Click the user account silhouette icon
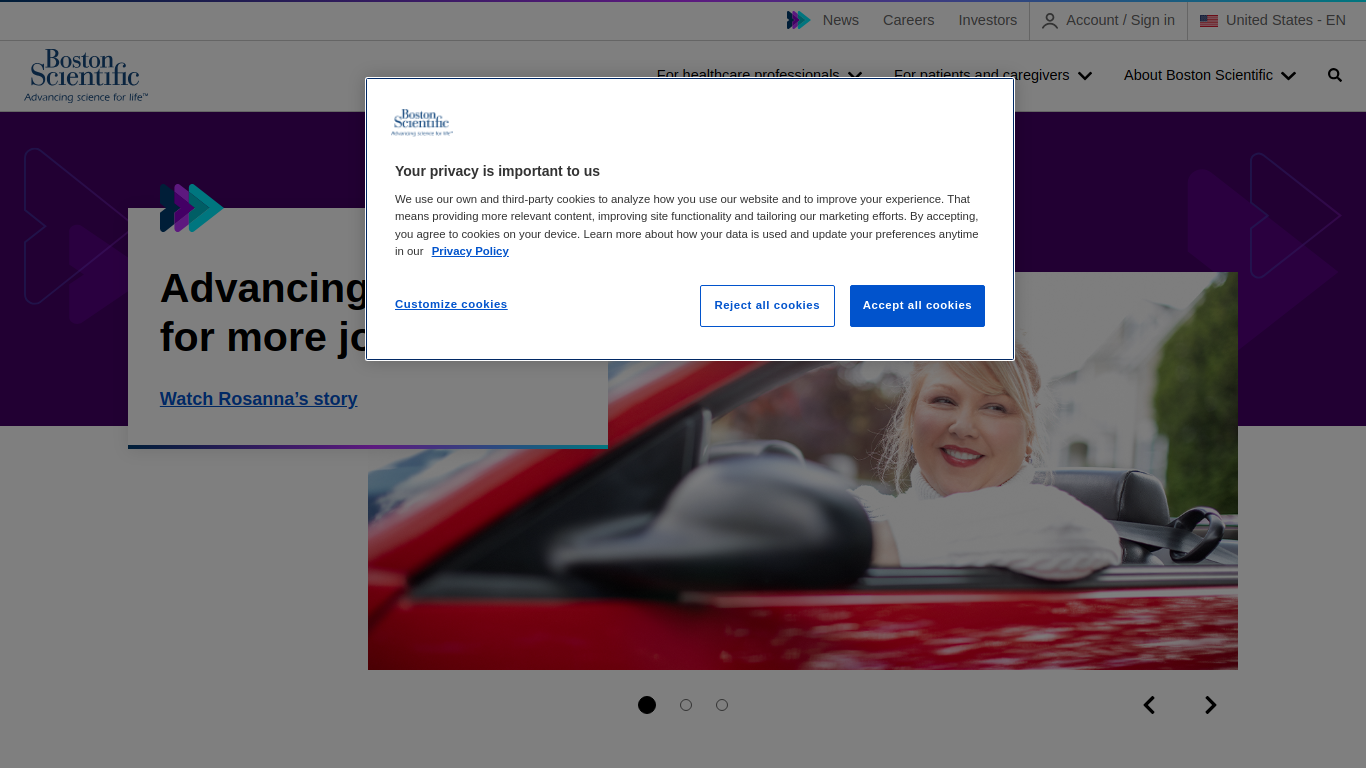The height and width of the screenshot is (768, 1366). (x=1050, y=21)
